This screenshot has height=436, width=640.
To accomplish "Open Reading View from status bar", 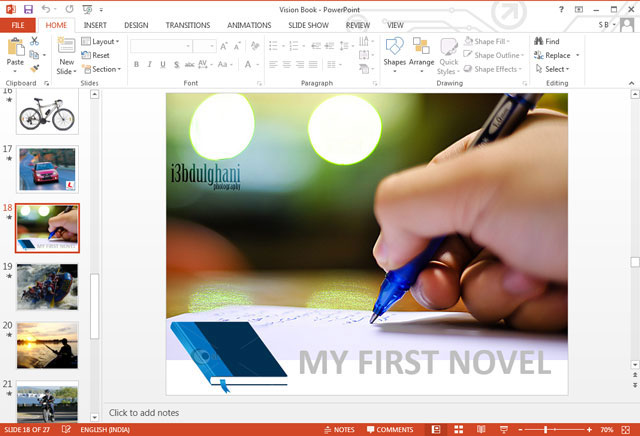I will [481, 429].
